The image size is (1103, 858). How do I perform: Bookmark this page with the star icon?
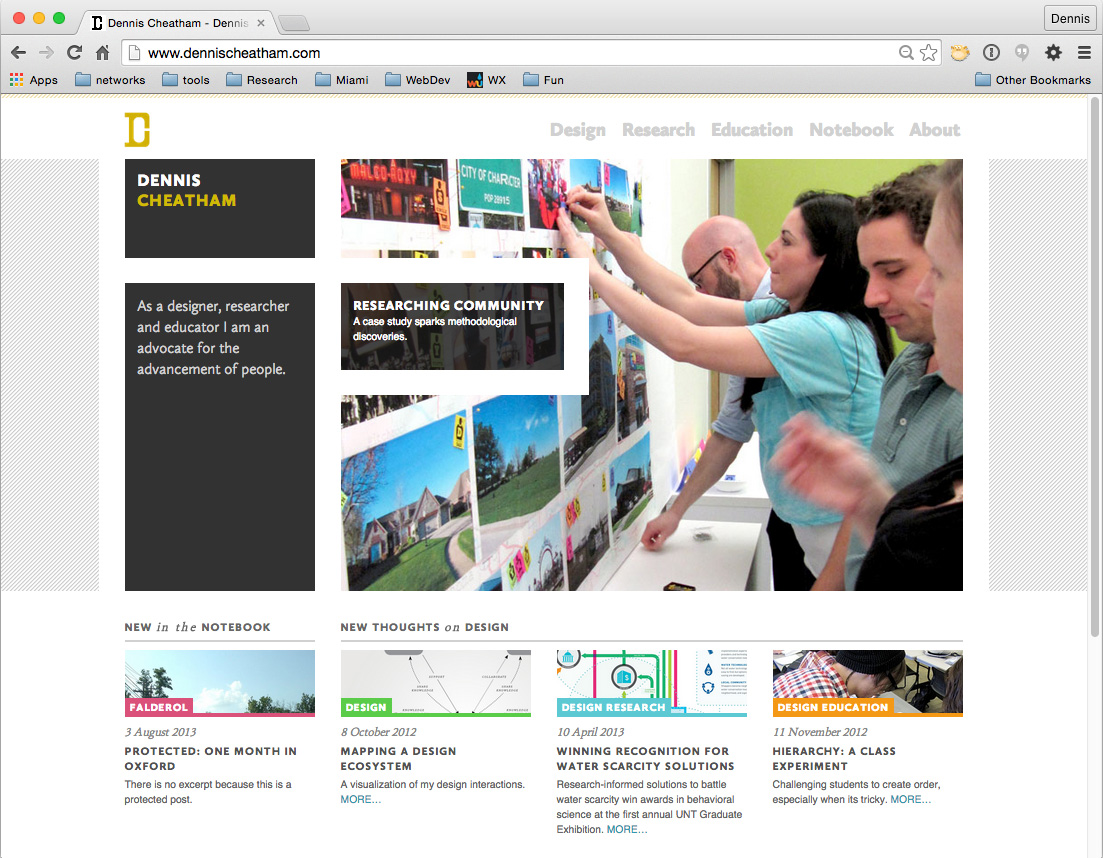(929, 53)
